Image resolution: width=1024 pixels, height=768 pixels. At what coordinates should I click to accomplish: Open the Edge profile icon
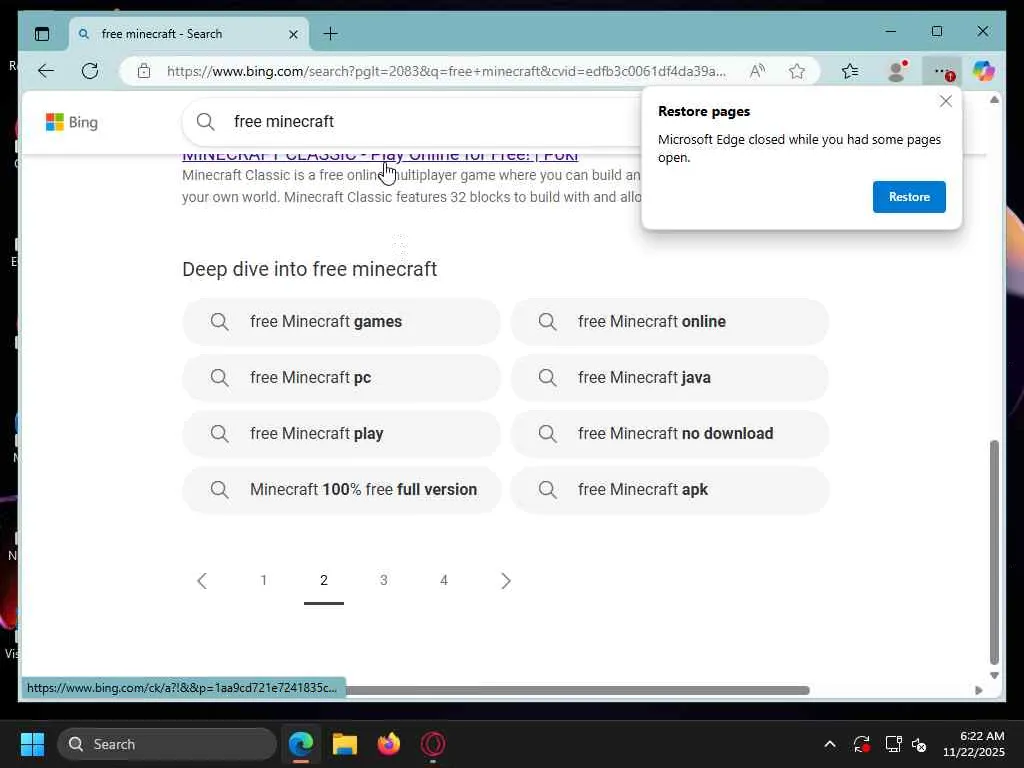coord(897,71)
